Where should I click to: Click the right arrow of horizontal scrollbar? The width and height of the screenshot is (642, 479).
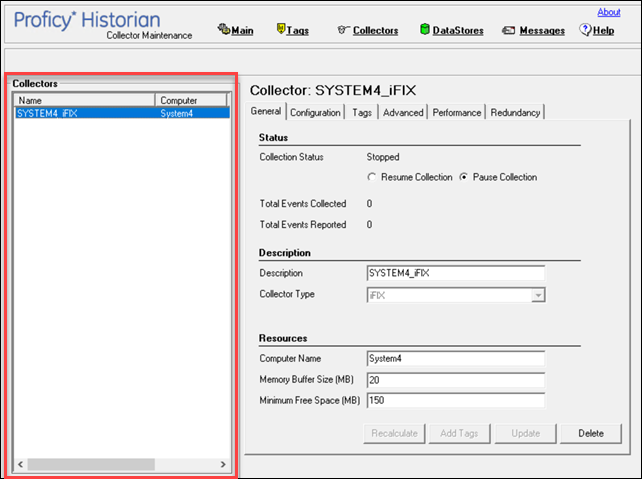tap(223, 464)
